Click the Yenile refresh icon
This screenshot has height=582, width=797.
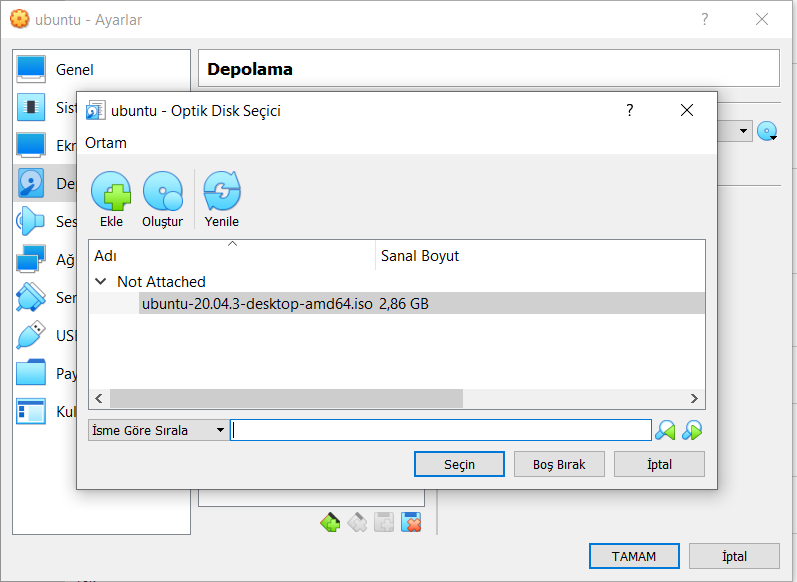[x=222, y=191]
